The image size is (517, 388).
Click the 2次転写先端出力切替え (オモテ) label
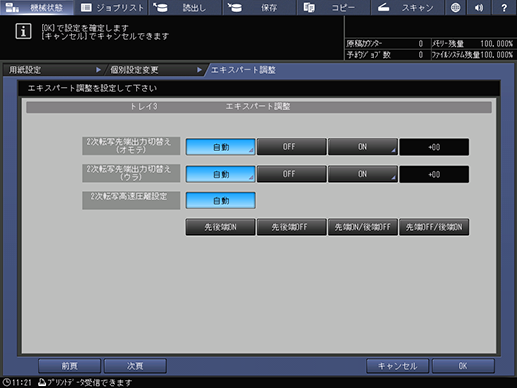[131, 146]
